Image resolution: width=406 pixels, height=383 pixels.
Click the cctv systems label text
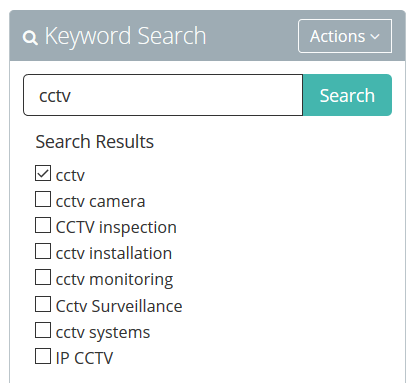[x=103, y=333]
